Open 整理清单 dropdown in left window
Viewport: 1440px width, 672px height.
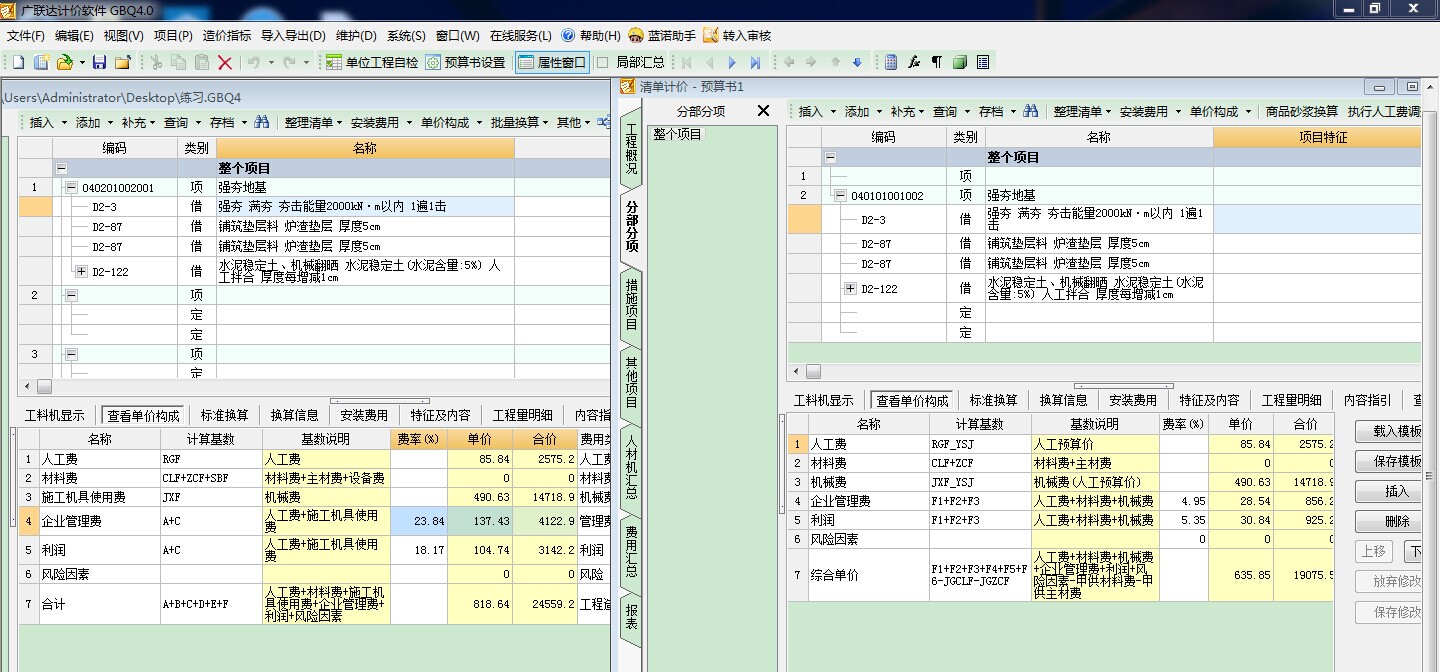coord(313,122)
